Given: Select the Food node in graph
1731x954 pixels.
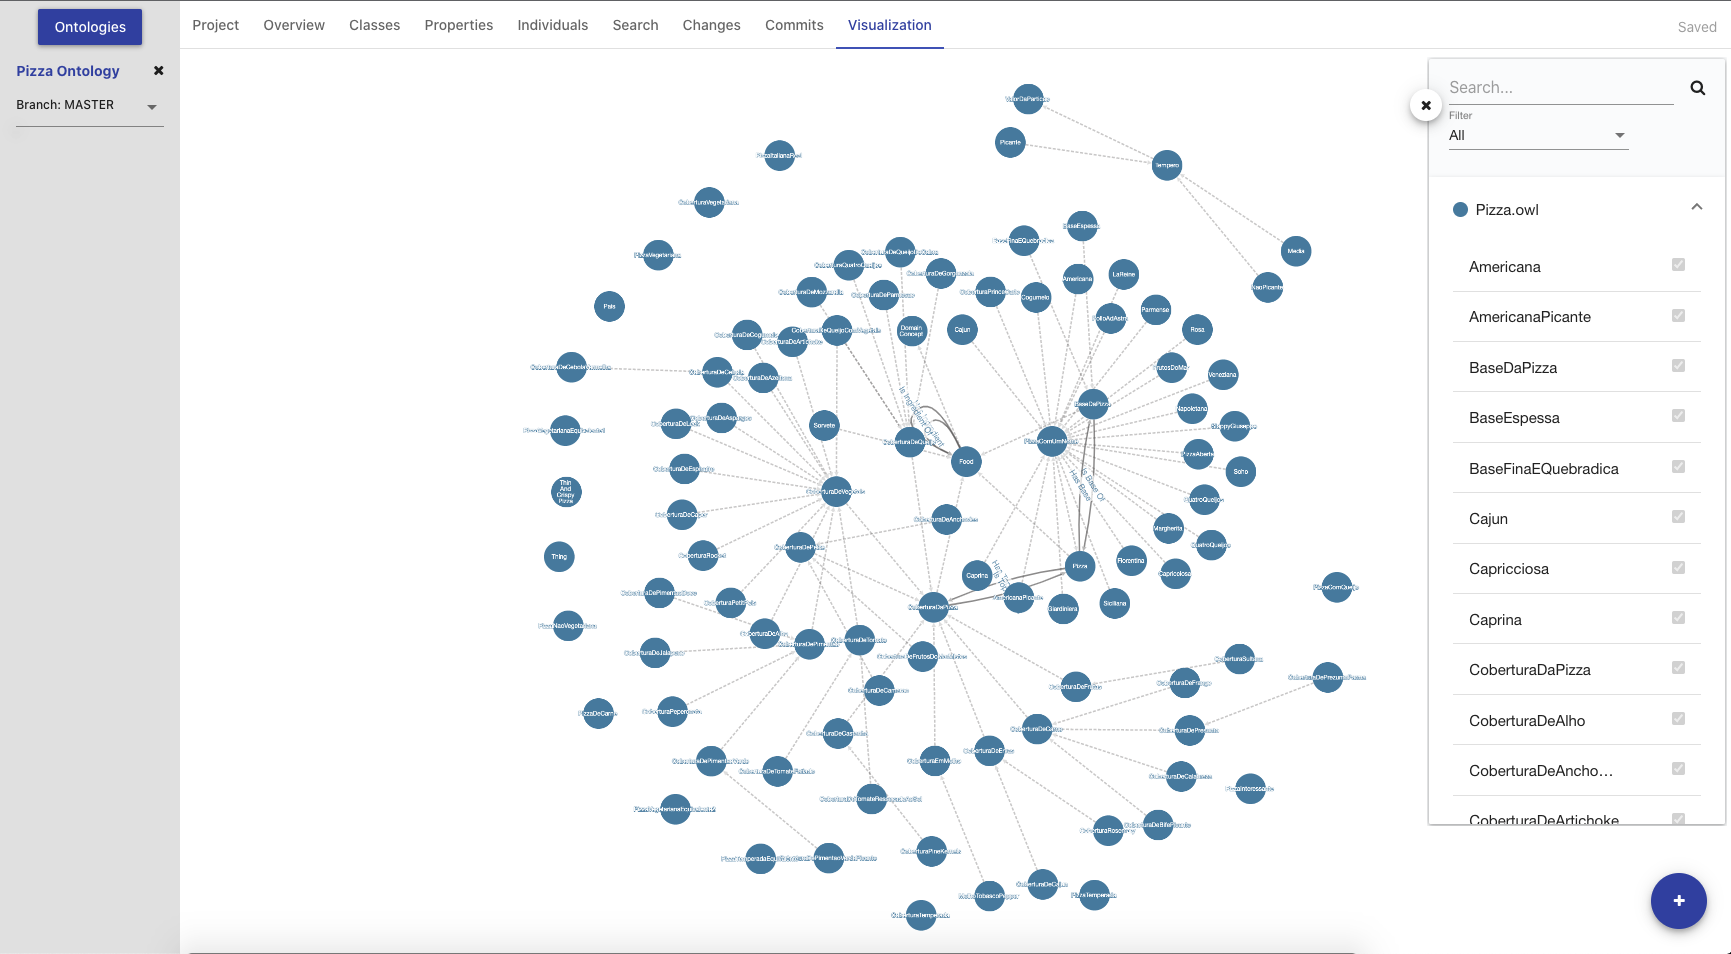Looking at the screenshot, I should (x=966, y=461).
